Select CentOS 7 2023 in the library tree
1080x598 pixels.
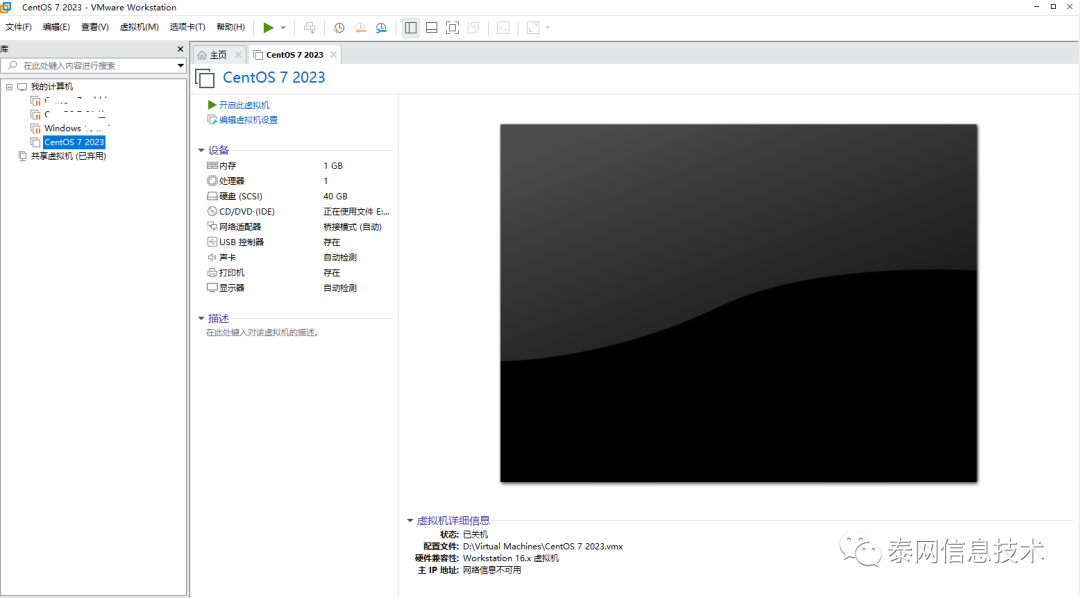click(74, 142)
